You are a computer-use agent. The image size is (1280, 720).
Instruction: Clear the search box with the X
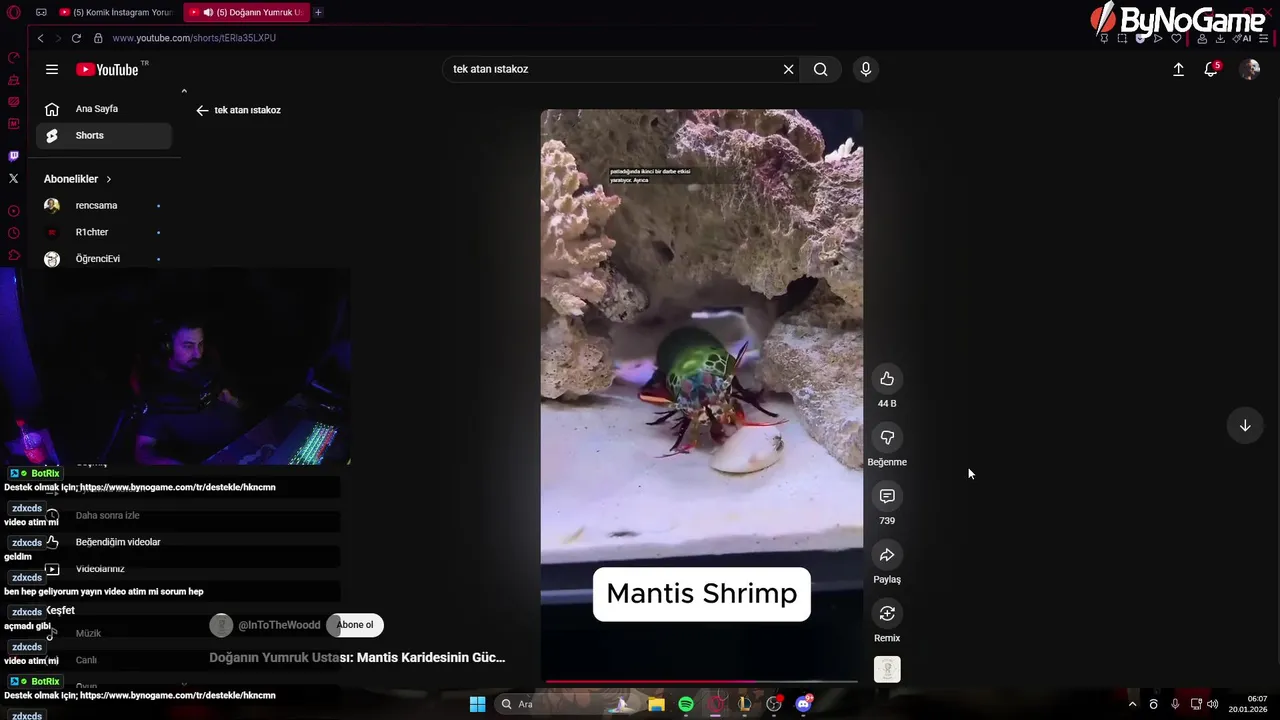pos(788,69)
